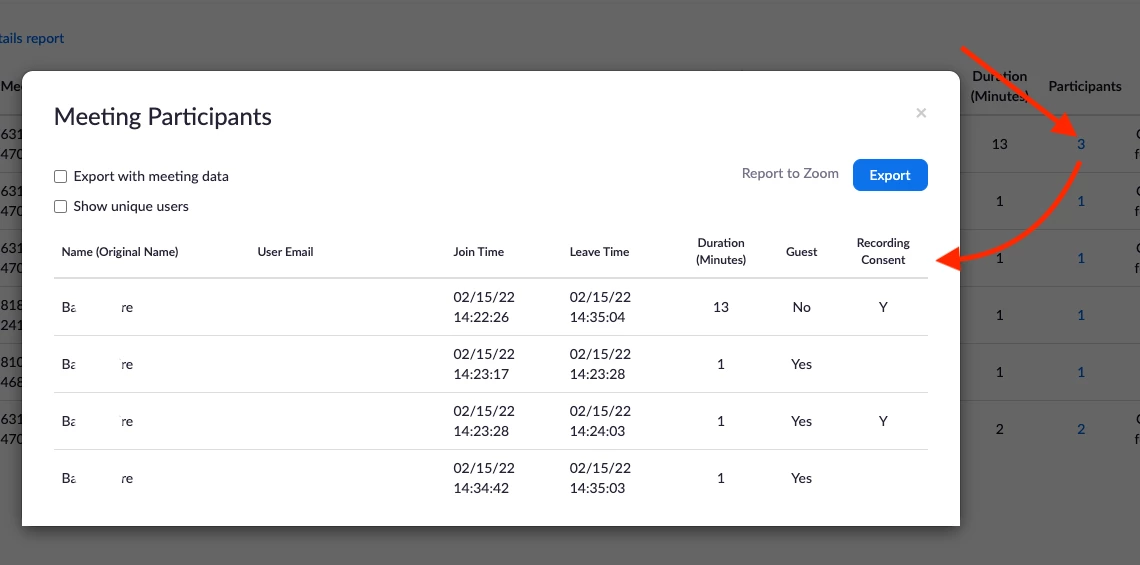Open participants count 3 link
This screenshot has width=1140, height=565.
click(1081, 144)
